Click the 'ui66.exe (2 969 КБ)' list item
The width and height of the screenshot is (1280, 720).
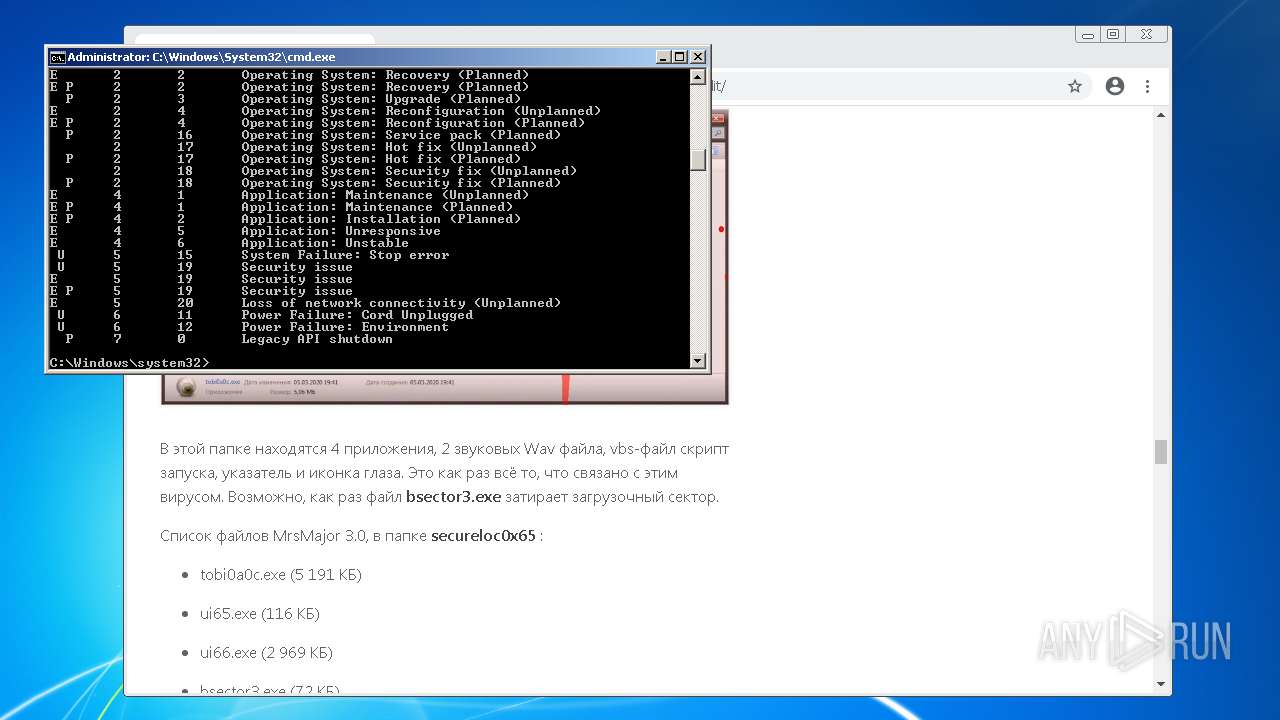click(x=266, y=653)
